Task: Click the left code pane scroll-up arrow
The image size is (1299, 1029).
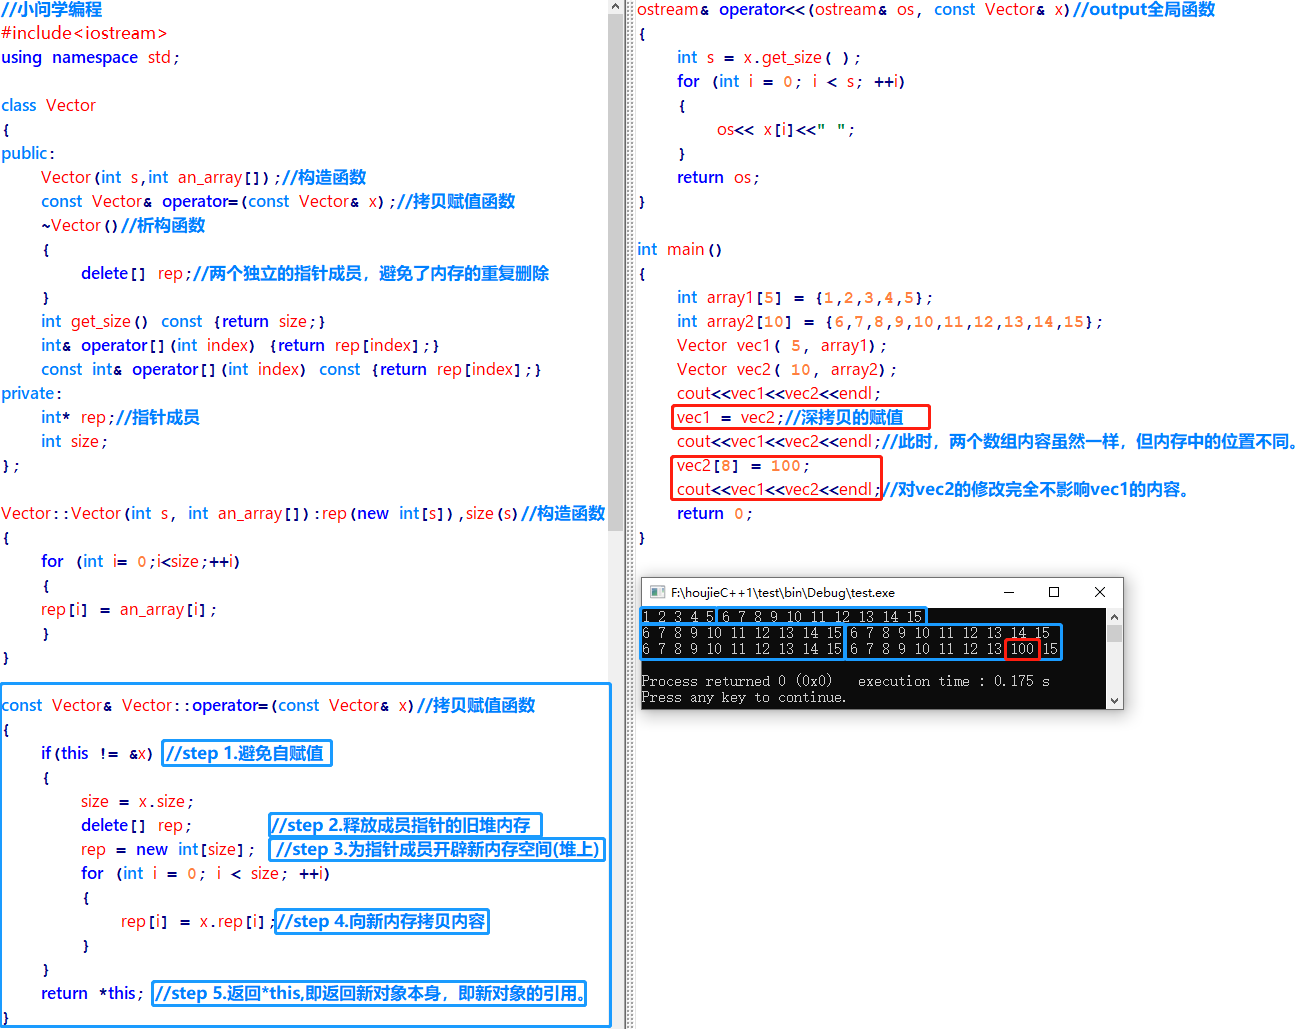Action: click(x=616, y=7)
